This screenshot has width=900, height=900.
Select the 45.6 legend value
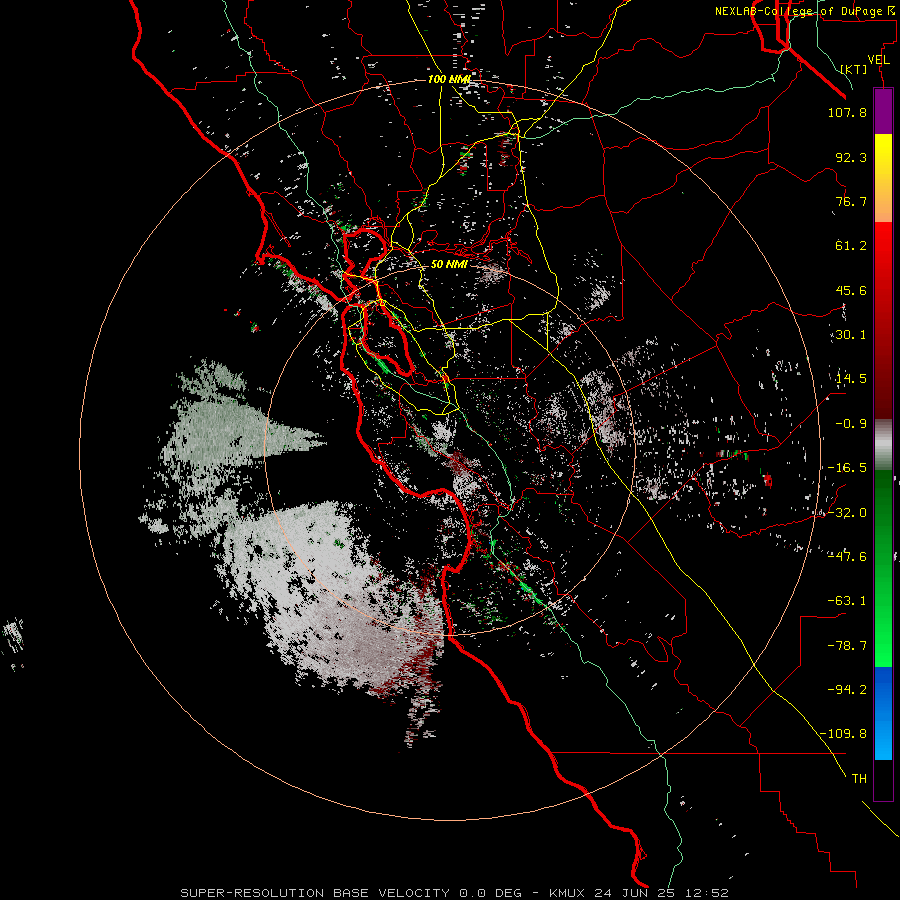(x=851, y=290)
